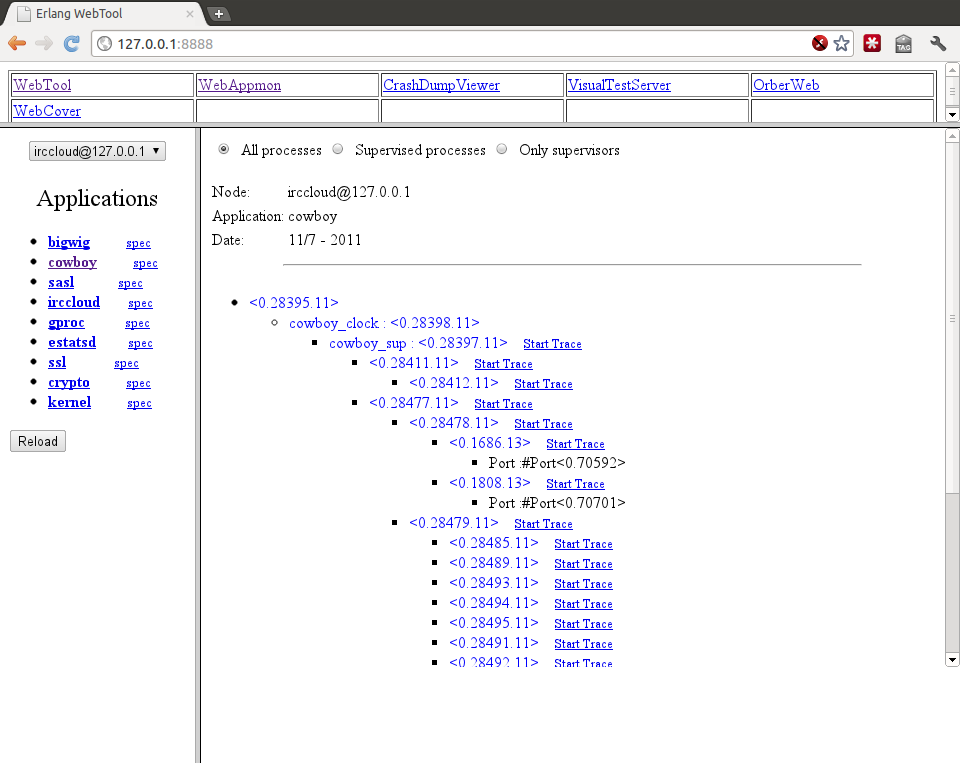
Task: Click process <0.28395.11> root node
Action: 294,303
